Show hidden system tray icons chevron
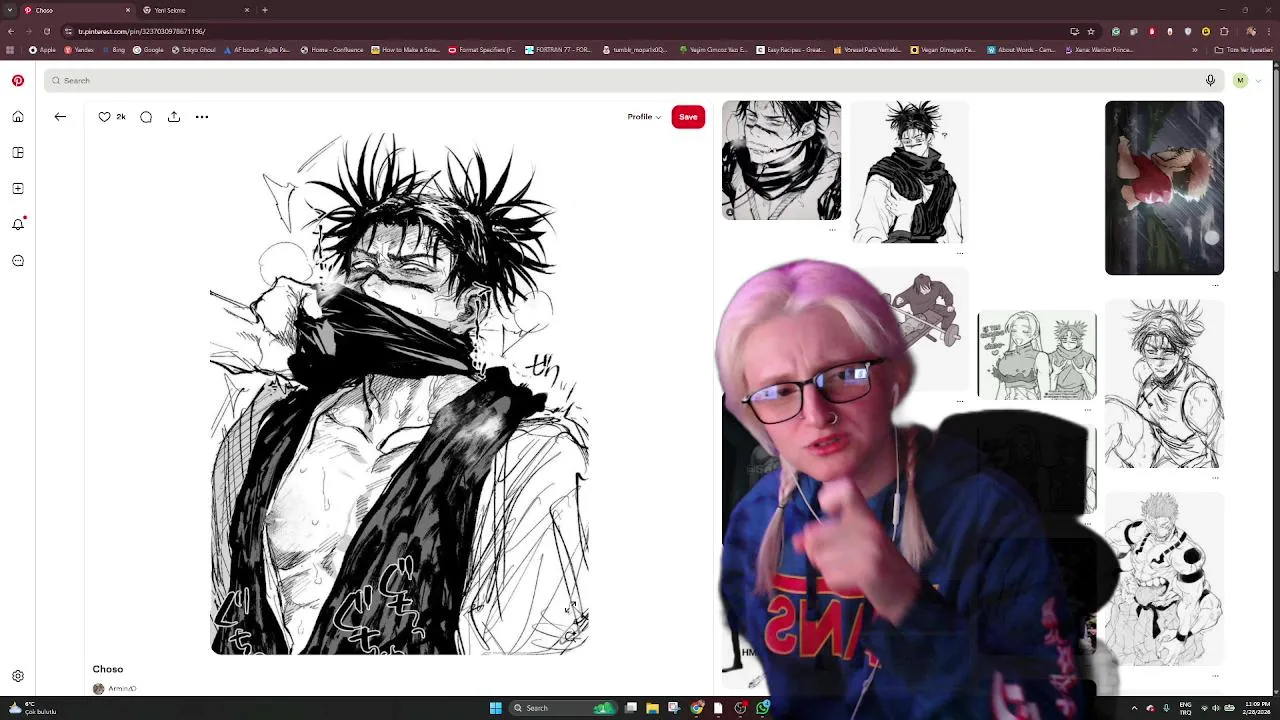The image size is (1280, 720). (x=1134, y=708)
